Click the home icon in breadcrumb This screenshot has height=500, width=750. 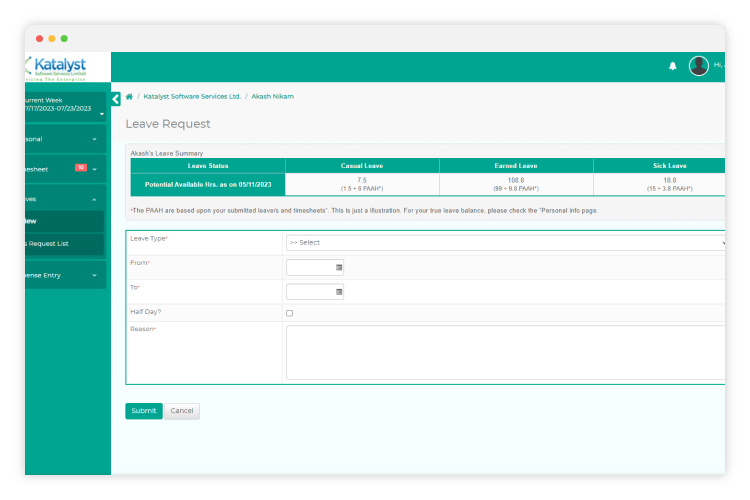[x=129, y=97]
